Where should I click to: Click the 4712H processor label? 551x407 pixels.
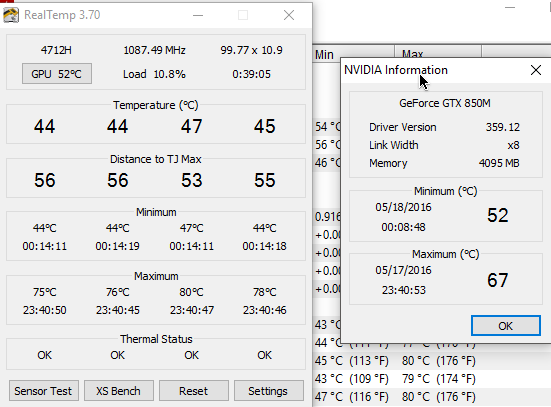[x=56, y=50]
